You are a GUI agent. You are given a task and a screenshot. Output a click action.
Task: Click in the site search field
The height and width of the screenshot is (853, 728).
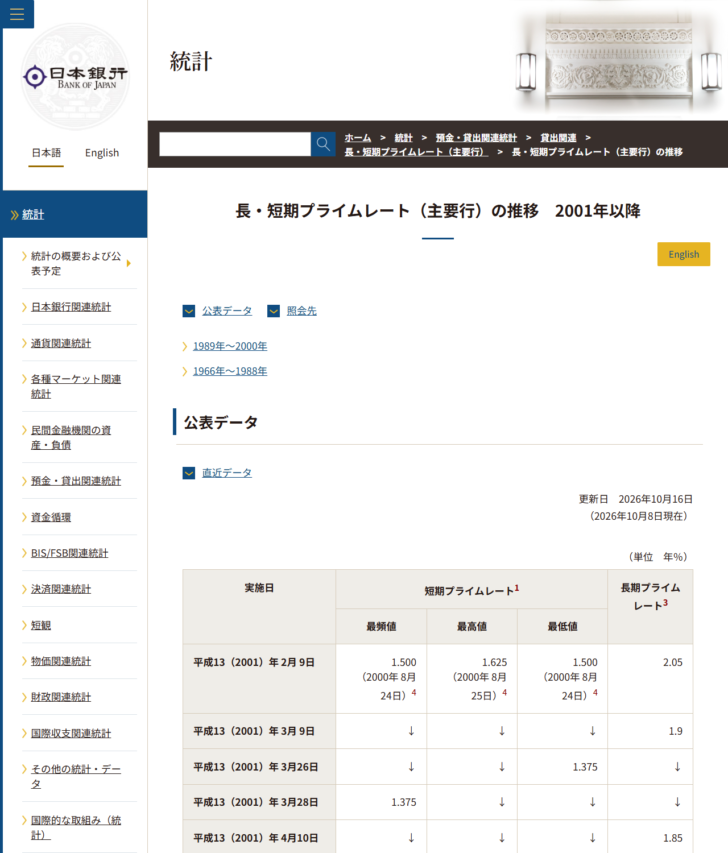(235, 144)
